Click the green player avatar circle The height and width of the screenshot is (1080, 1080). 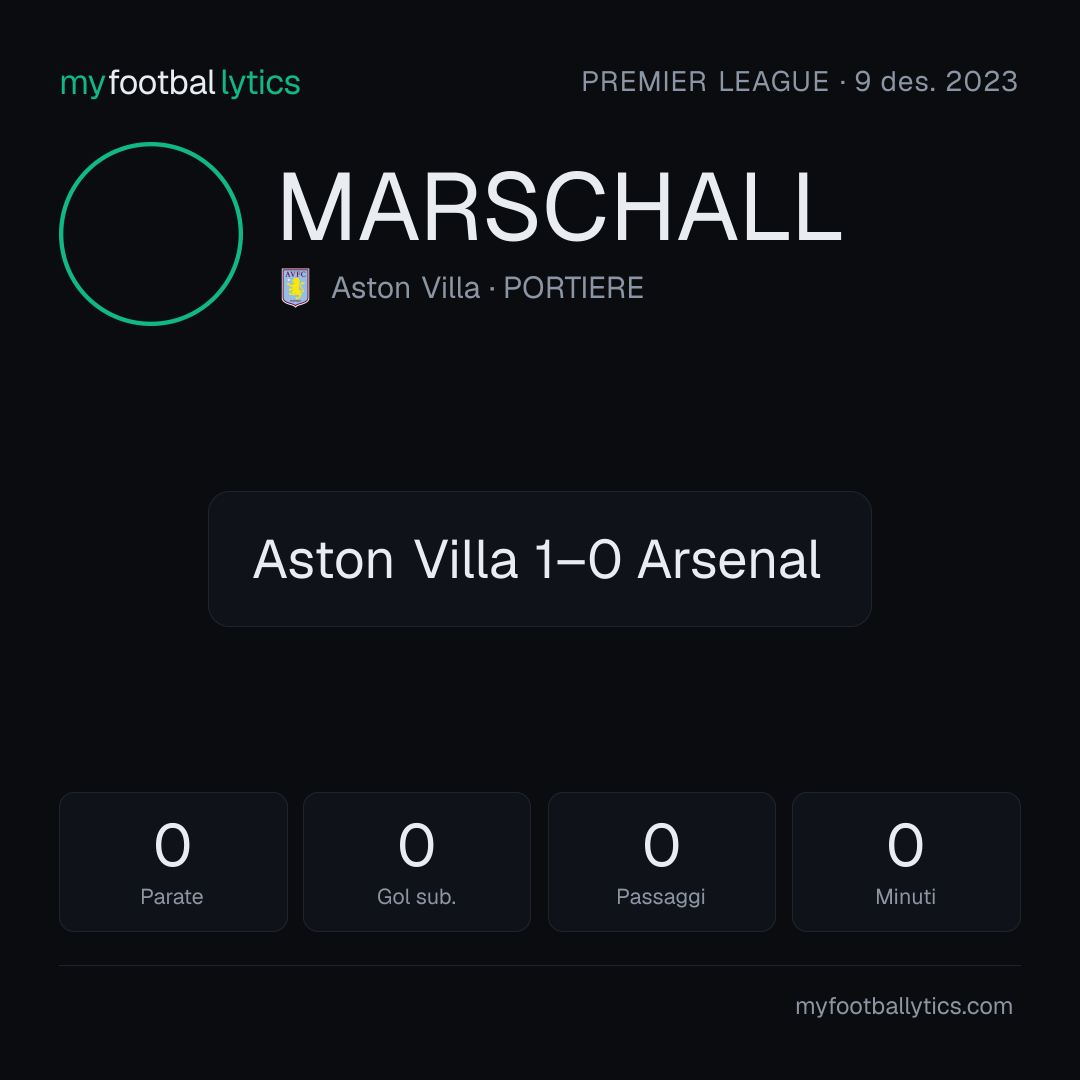(x=151, y=234)
